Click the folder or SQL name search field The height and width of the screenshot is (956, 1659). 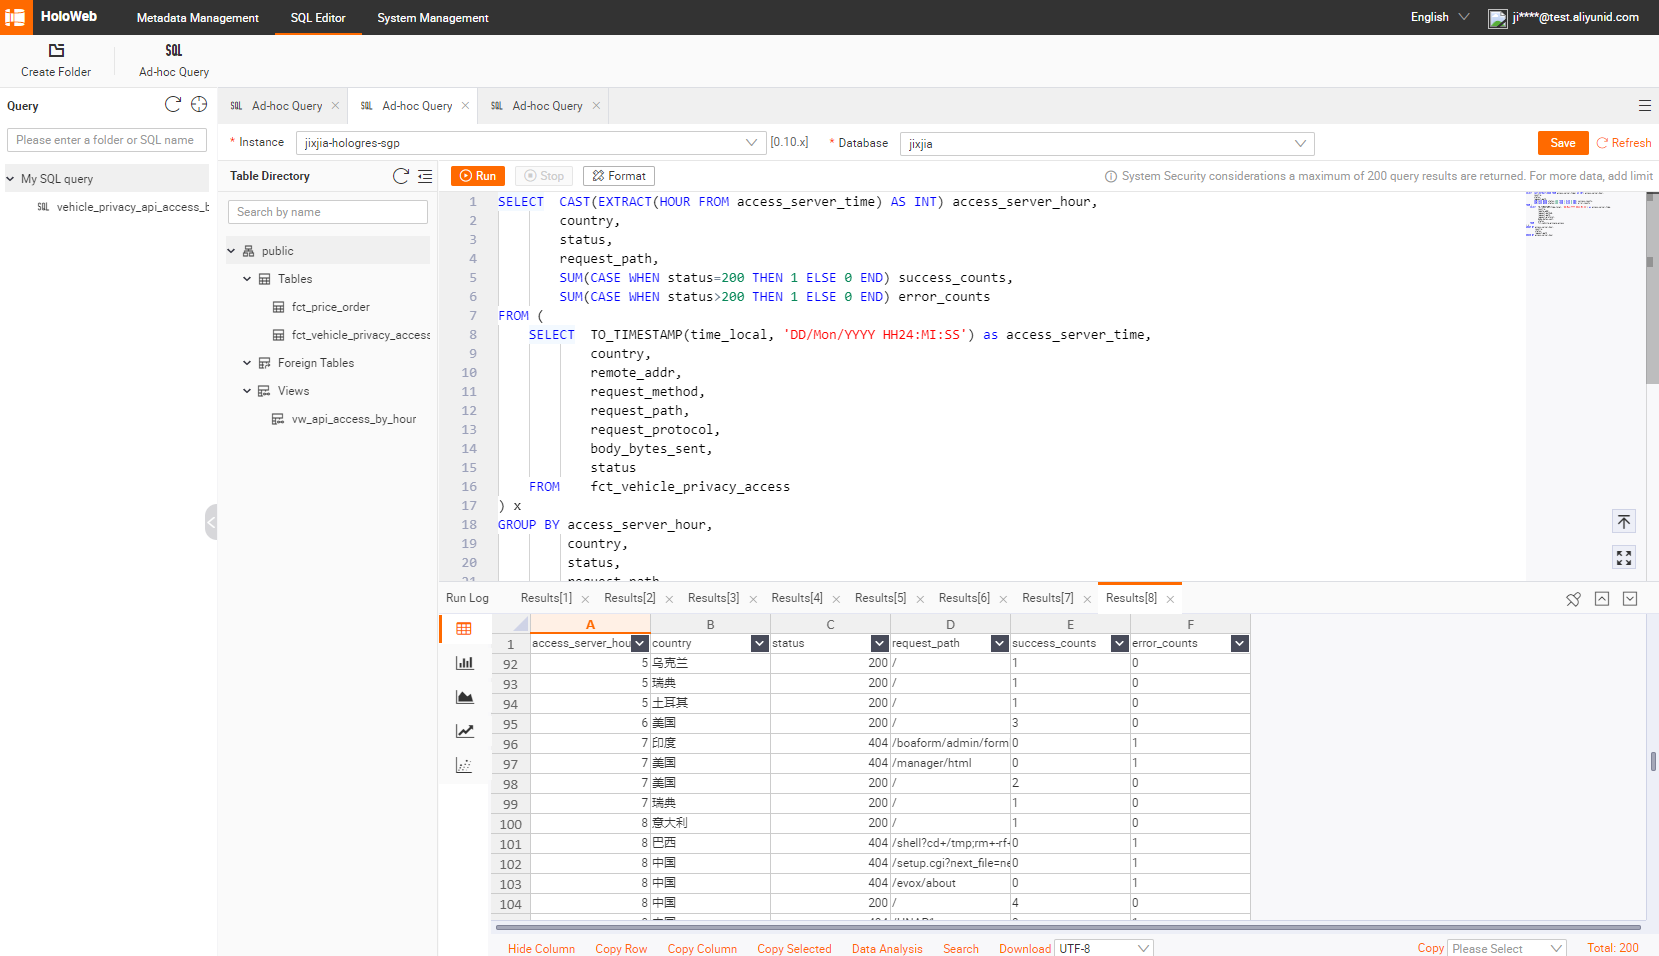pyautogui.click(x=107, y=140)
